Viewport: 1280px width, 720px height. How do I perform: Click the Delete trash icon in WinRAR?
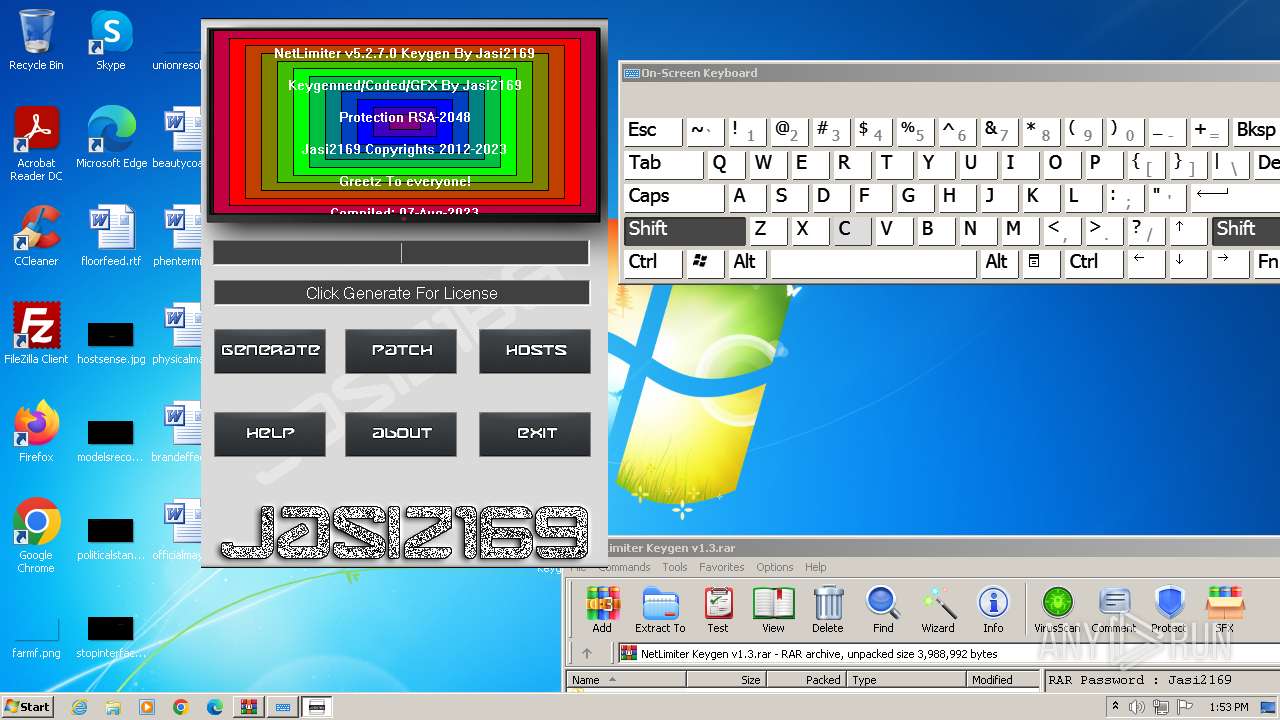click(828, 609)
